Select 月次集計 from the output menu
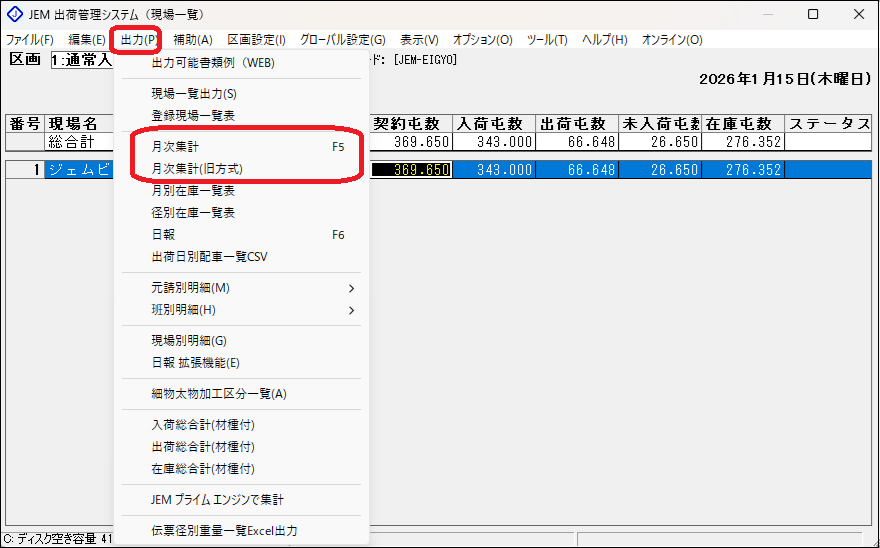This screenshot has height=548, width=880. 175,146
